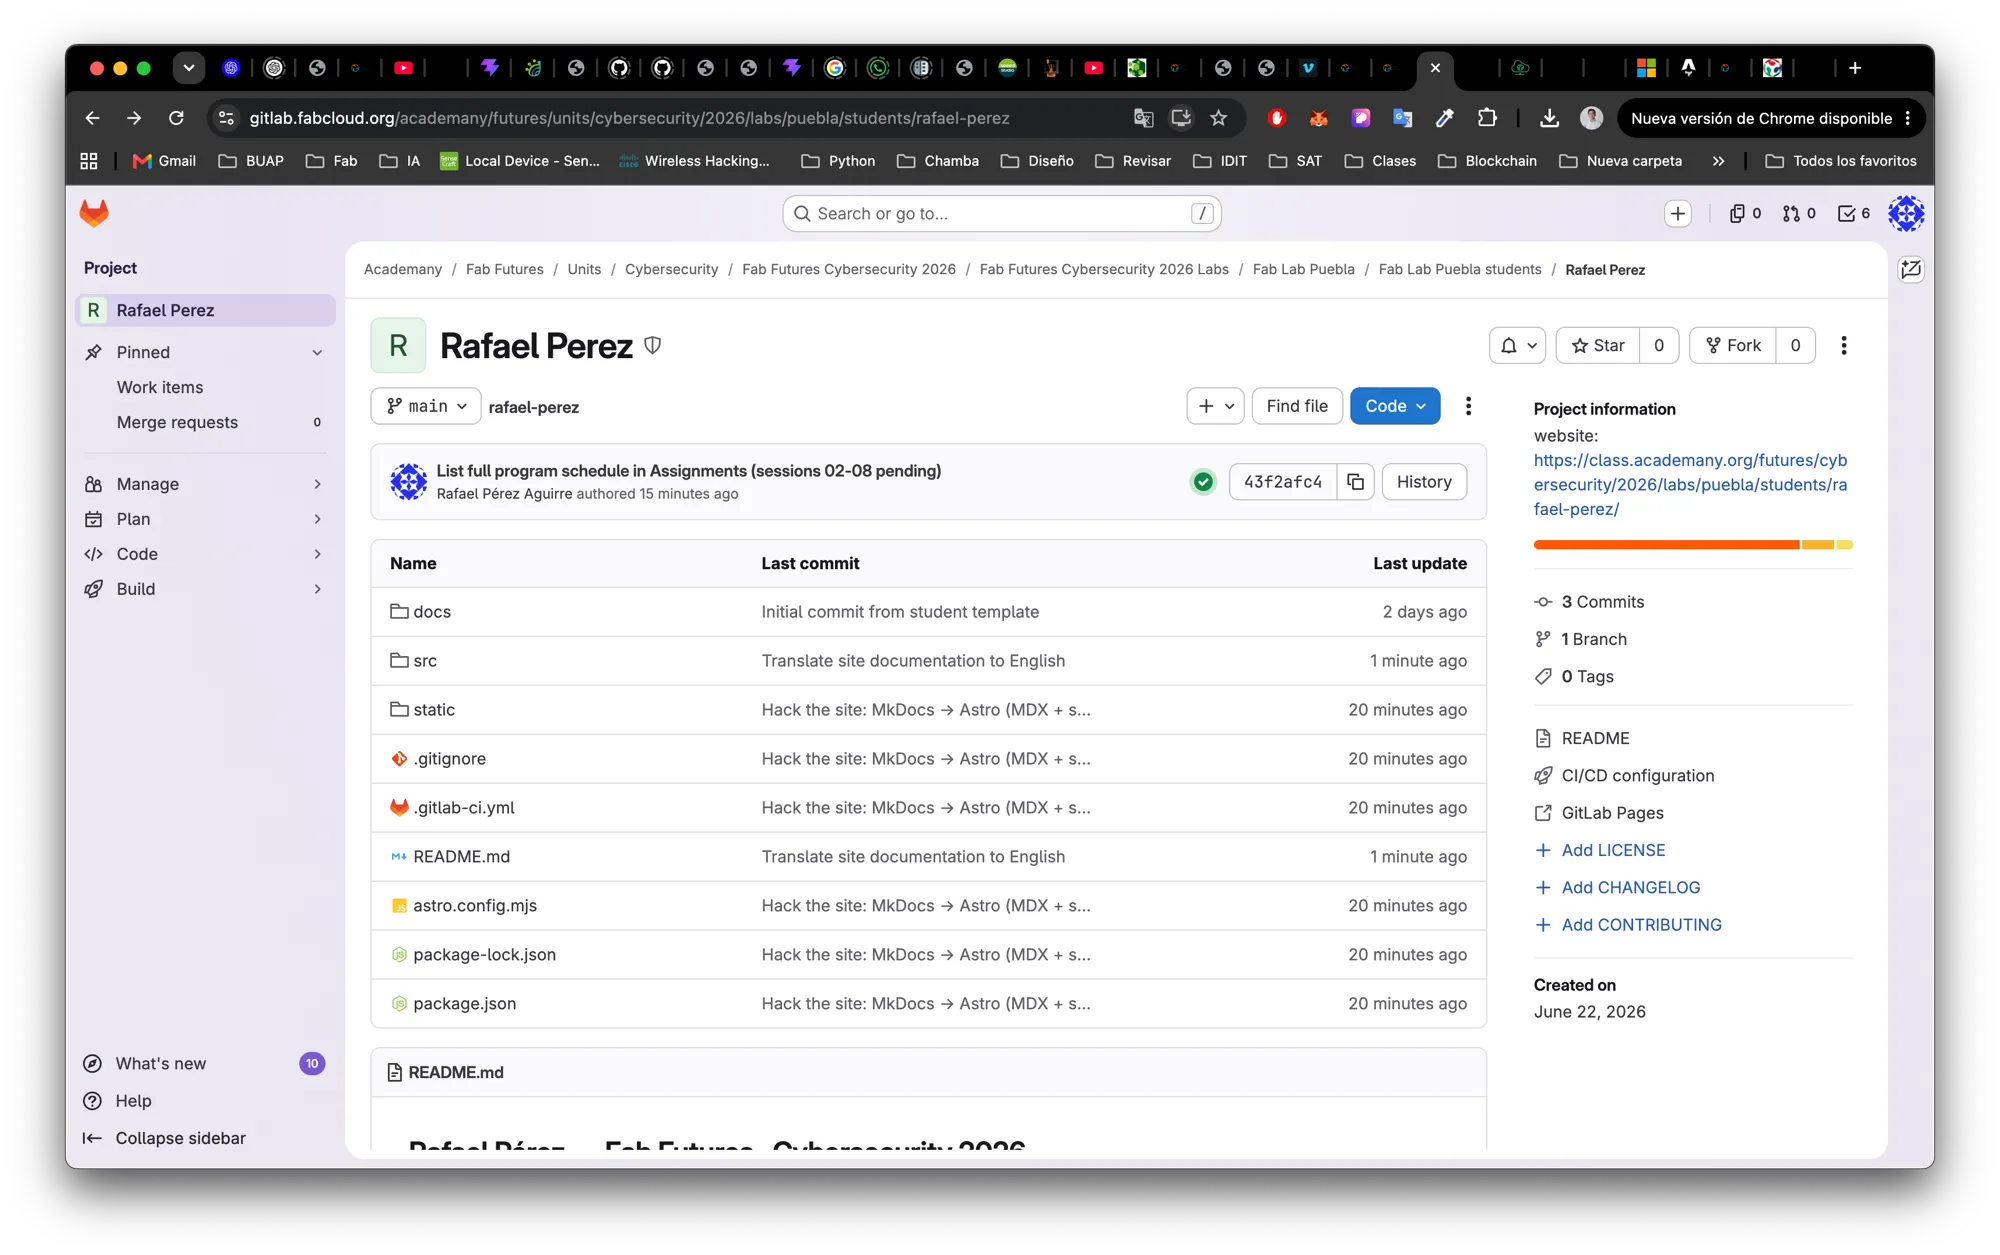Star the Rafael Perez project
2000x1255 pixels.
(1598, 345)
